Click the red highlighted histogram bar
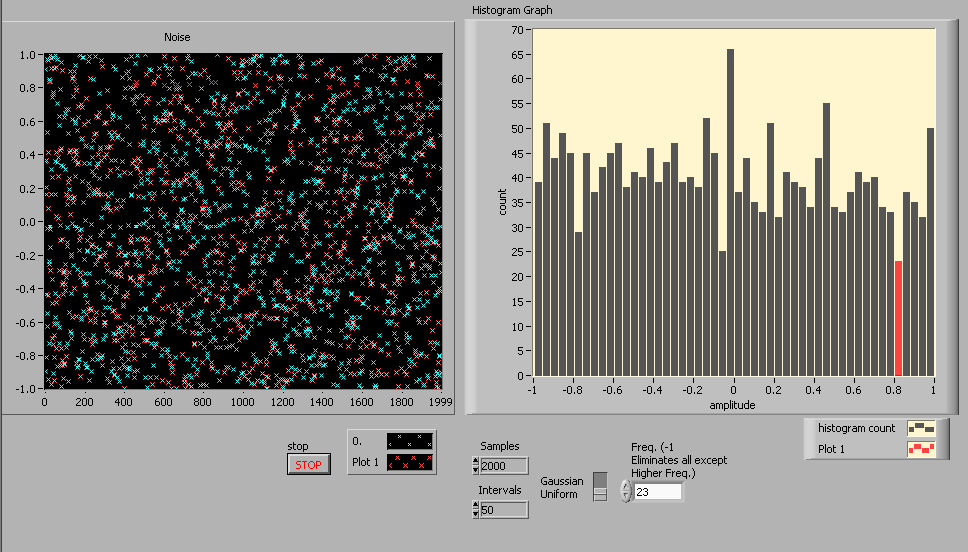Screen dimensions: 968x552 898,318
